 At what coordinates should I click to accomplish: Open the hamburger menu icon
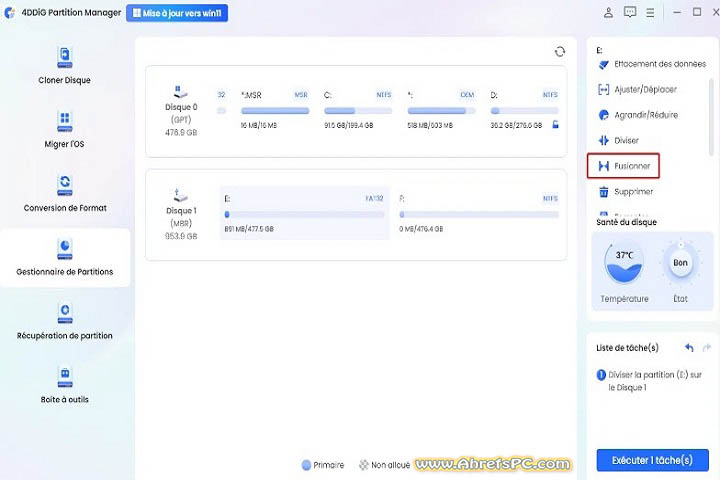pos(650,13)
